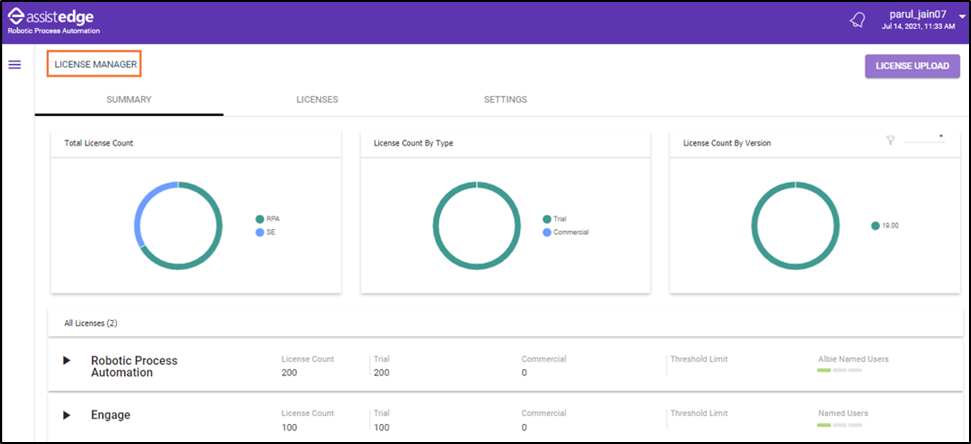Click the Total License Count donut chart
971x444 pixels.
[x=178, y=225]
